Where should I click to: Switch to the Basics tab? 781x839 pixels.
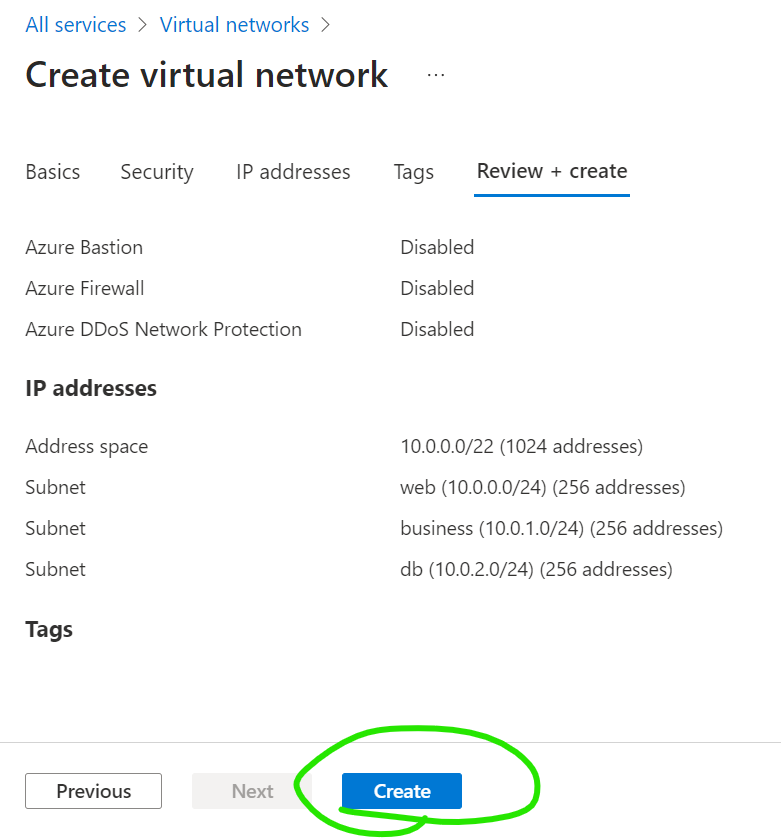coord(53,172)
